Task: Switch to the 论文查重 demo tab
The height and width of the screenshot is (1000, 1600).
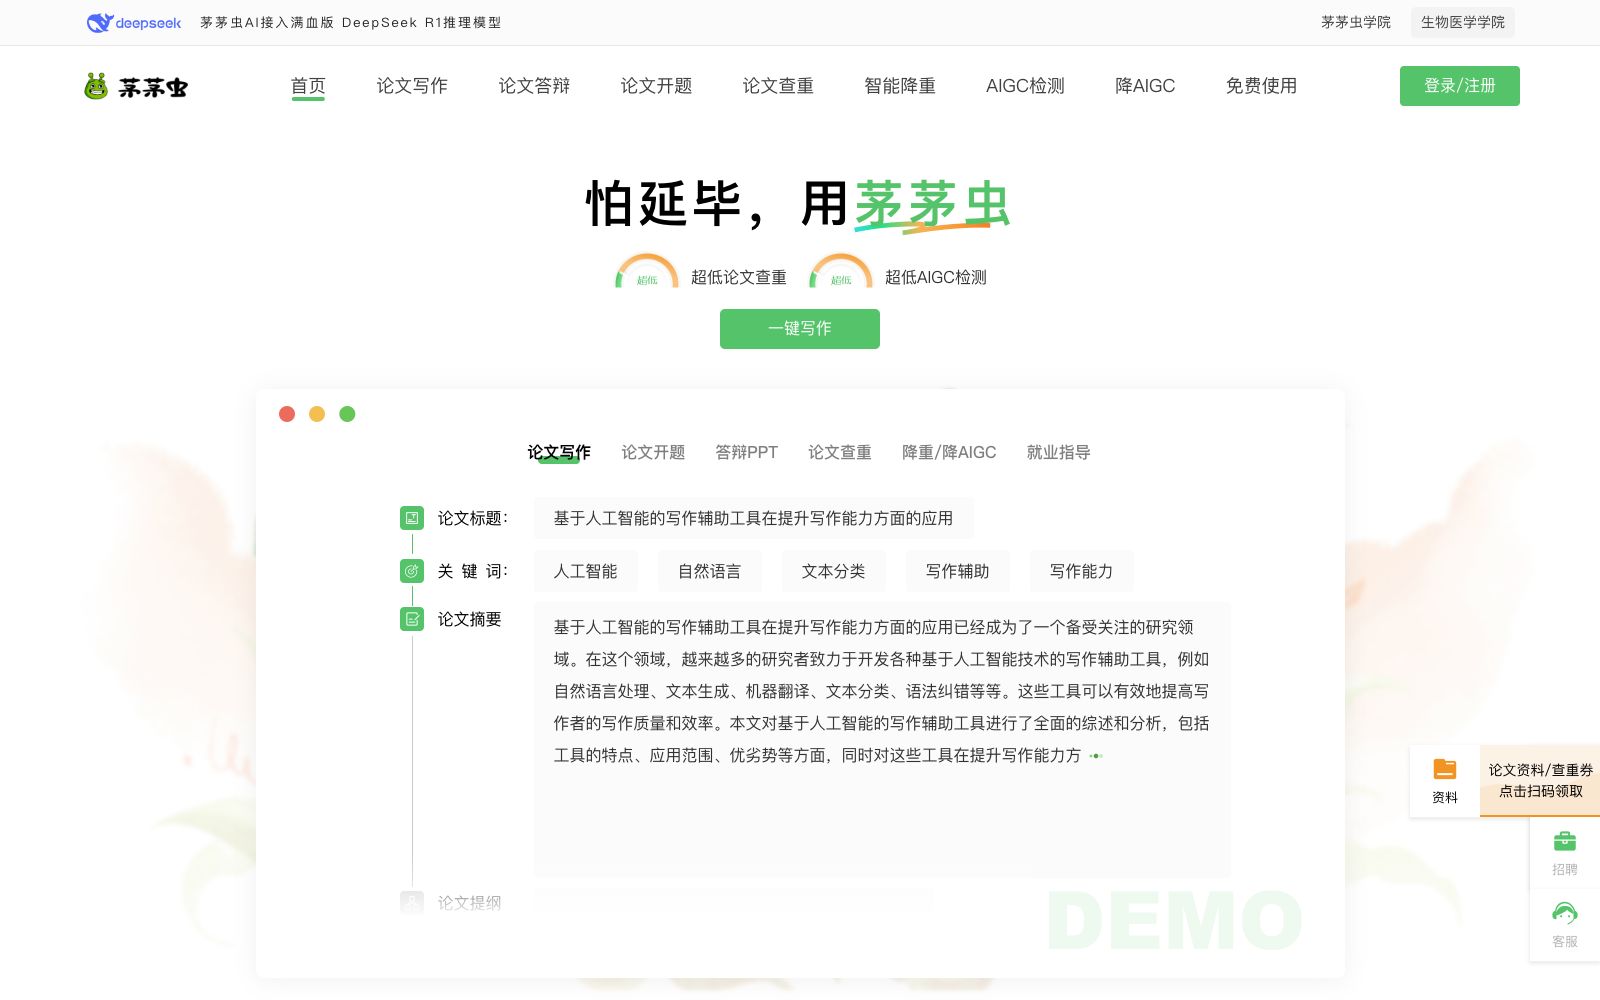Action: coord(840,452)
